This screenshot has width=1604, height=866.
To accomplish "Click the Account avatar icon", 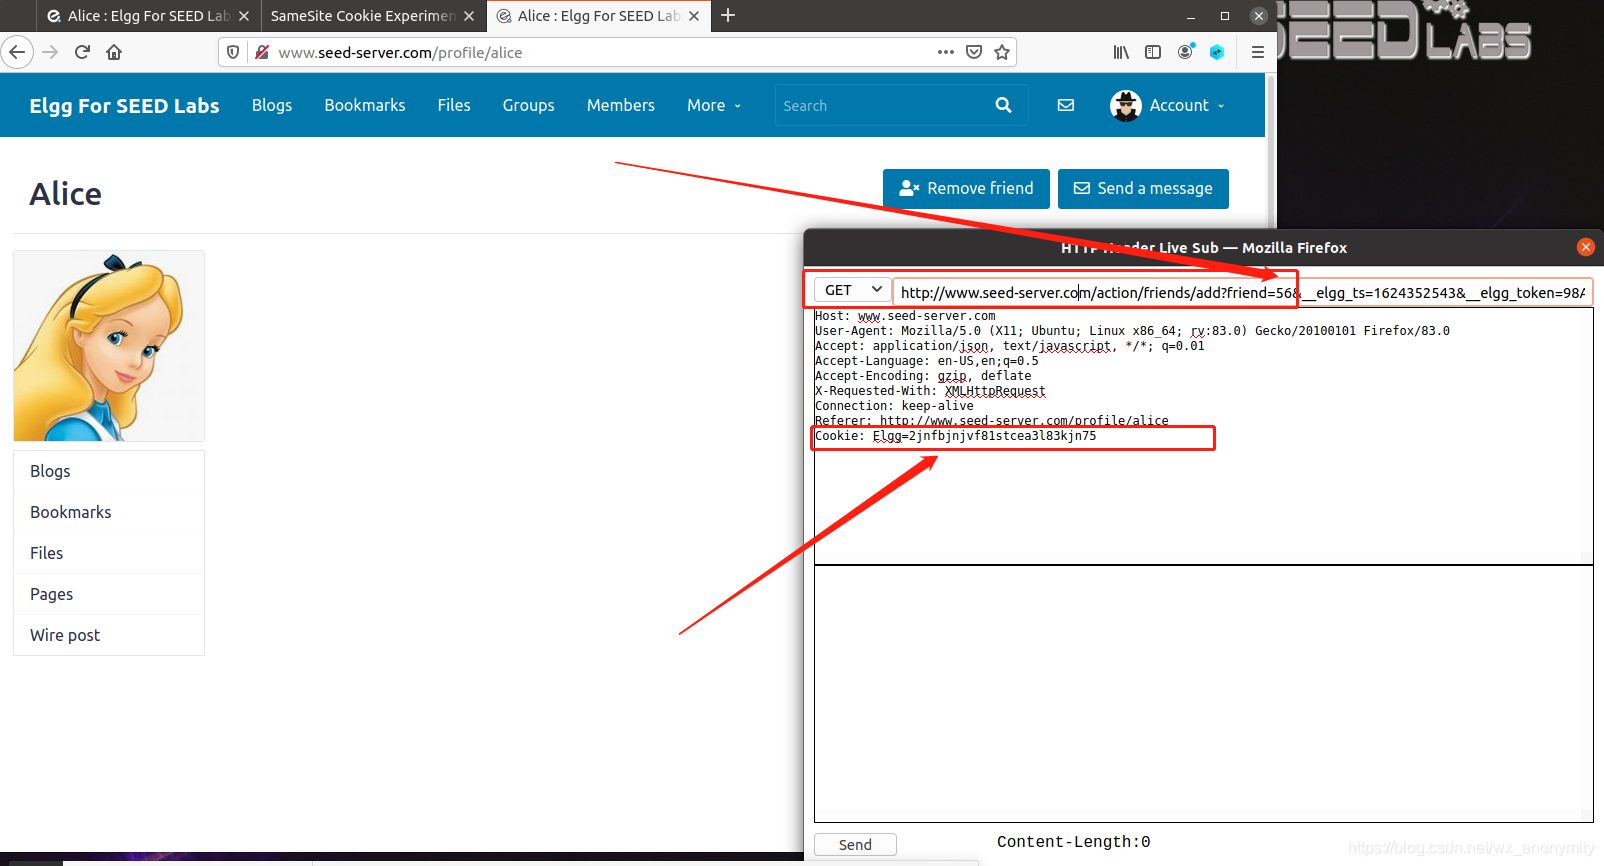I will click(1126, 105).
